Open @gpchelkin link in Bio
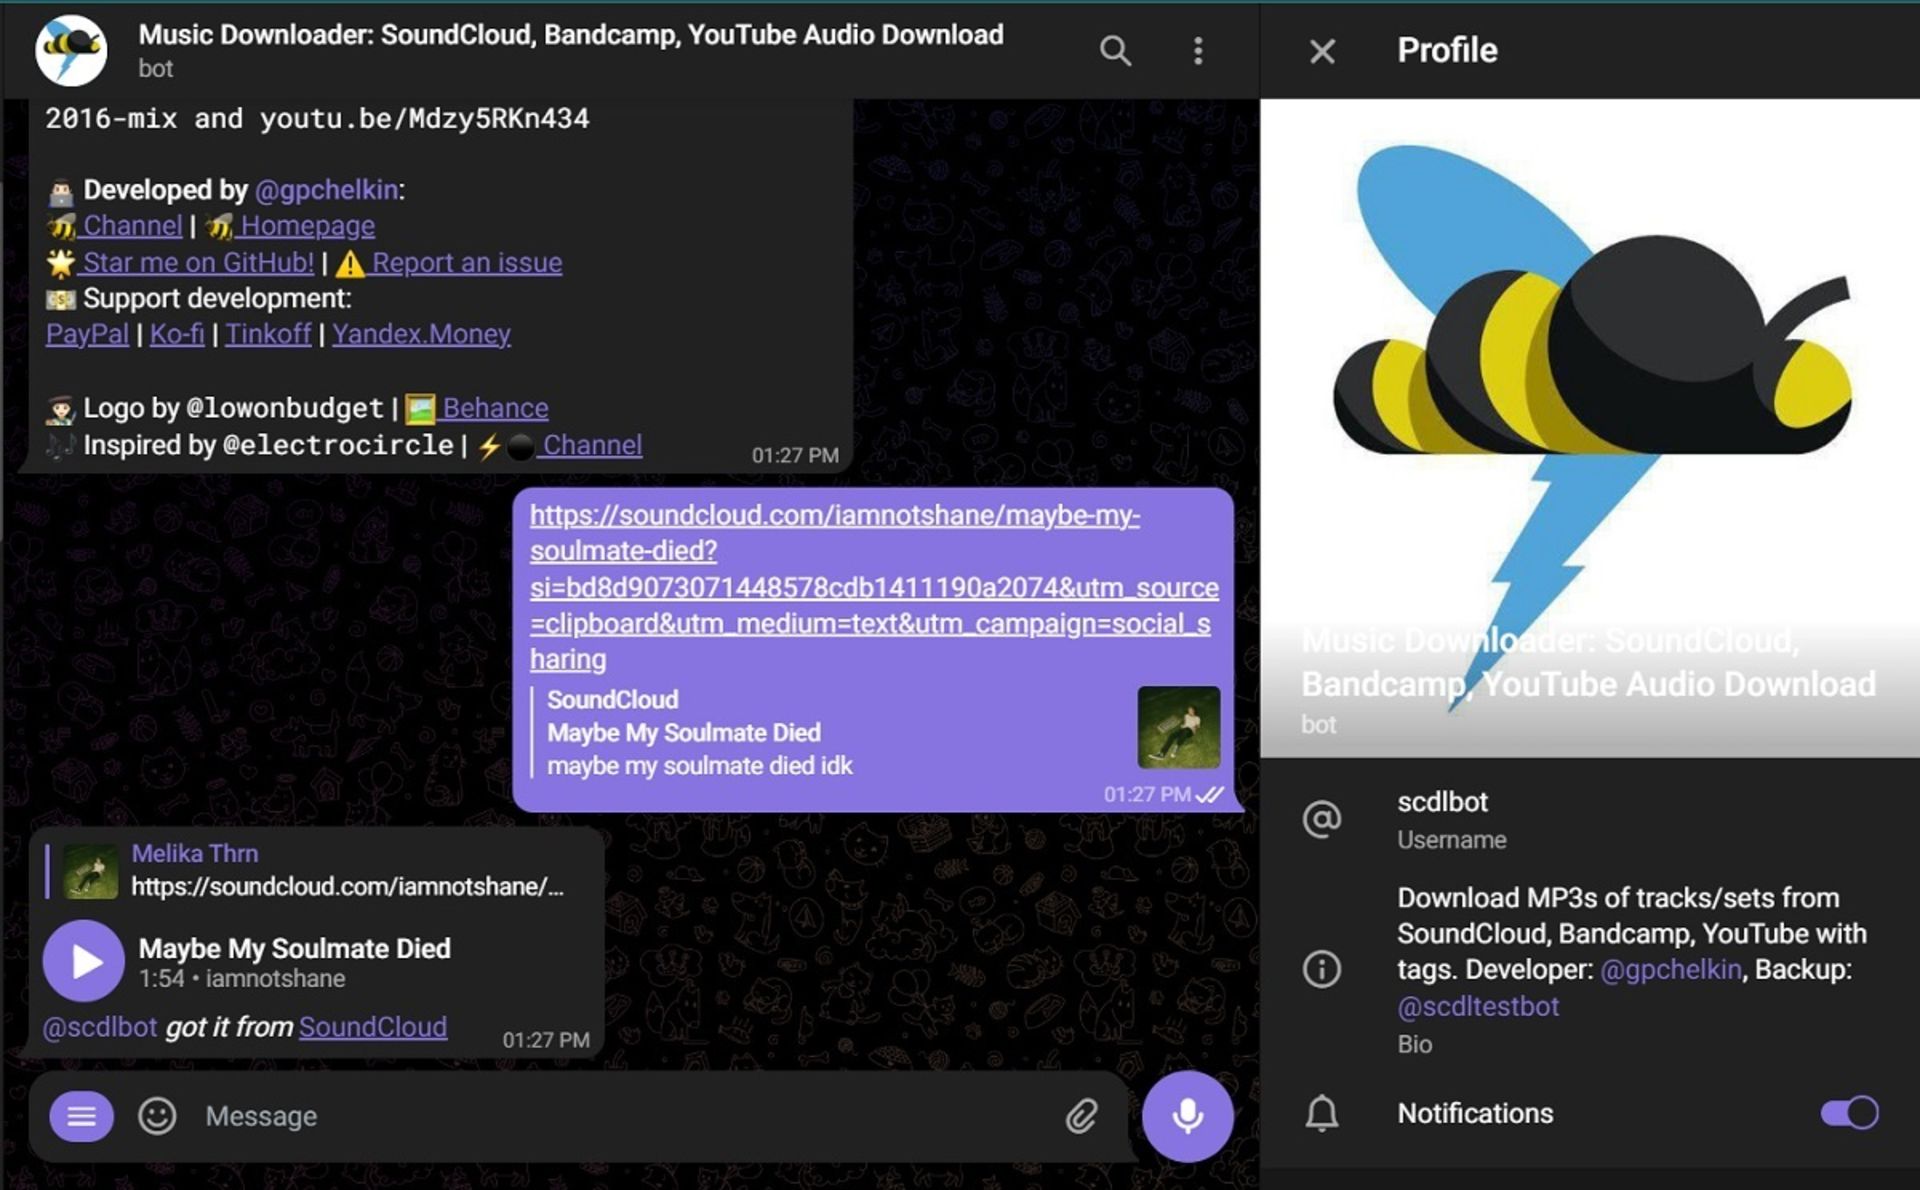 click(1671, 970)
